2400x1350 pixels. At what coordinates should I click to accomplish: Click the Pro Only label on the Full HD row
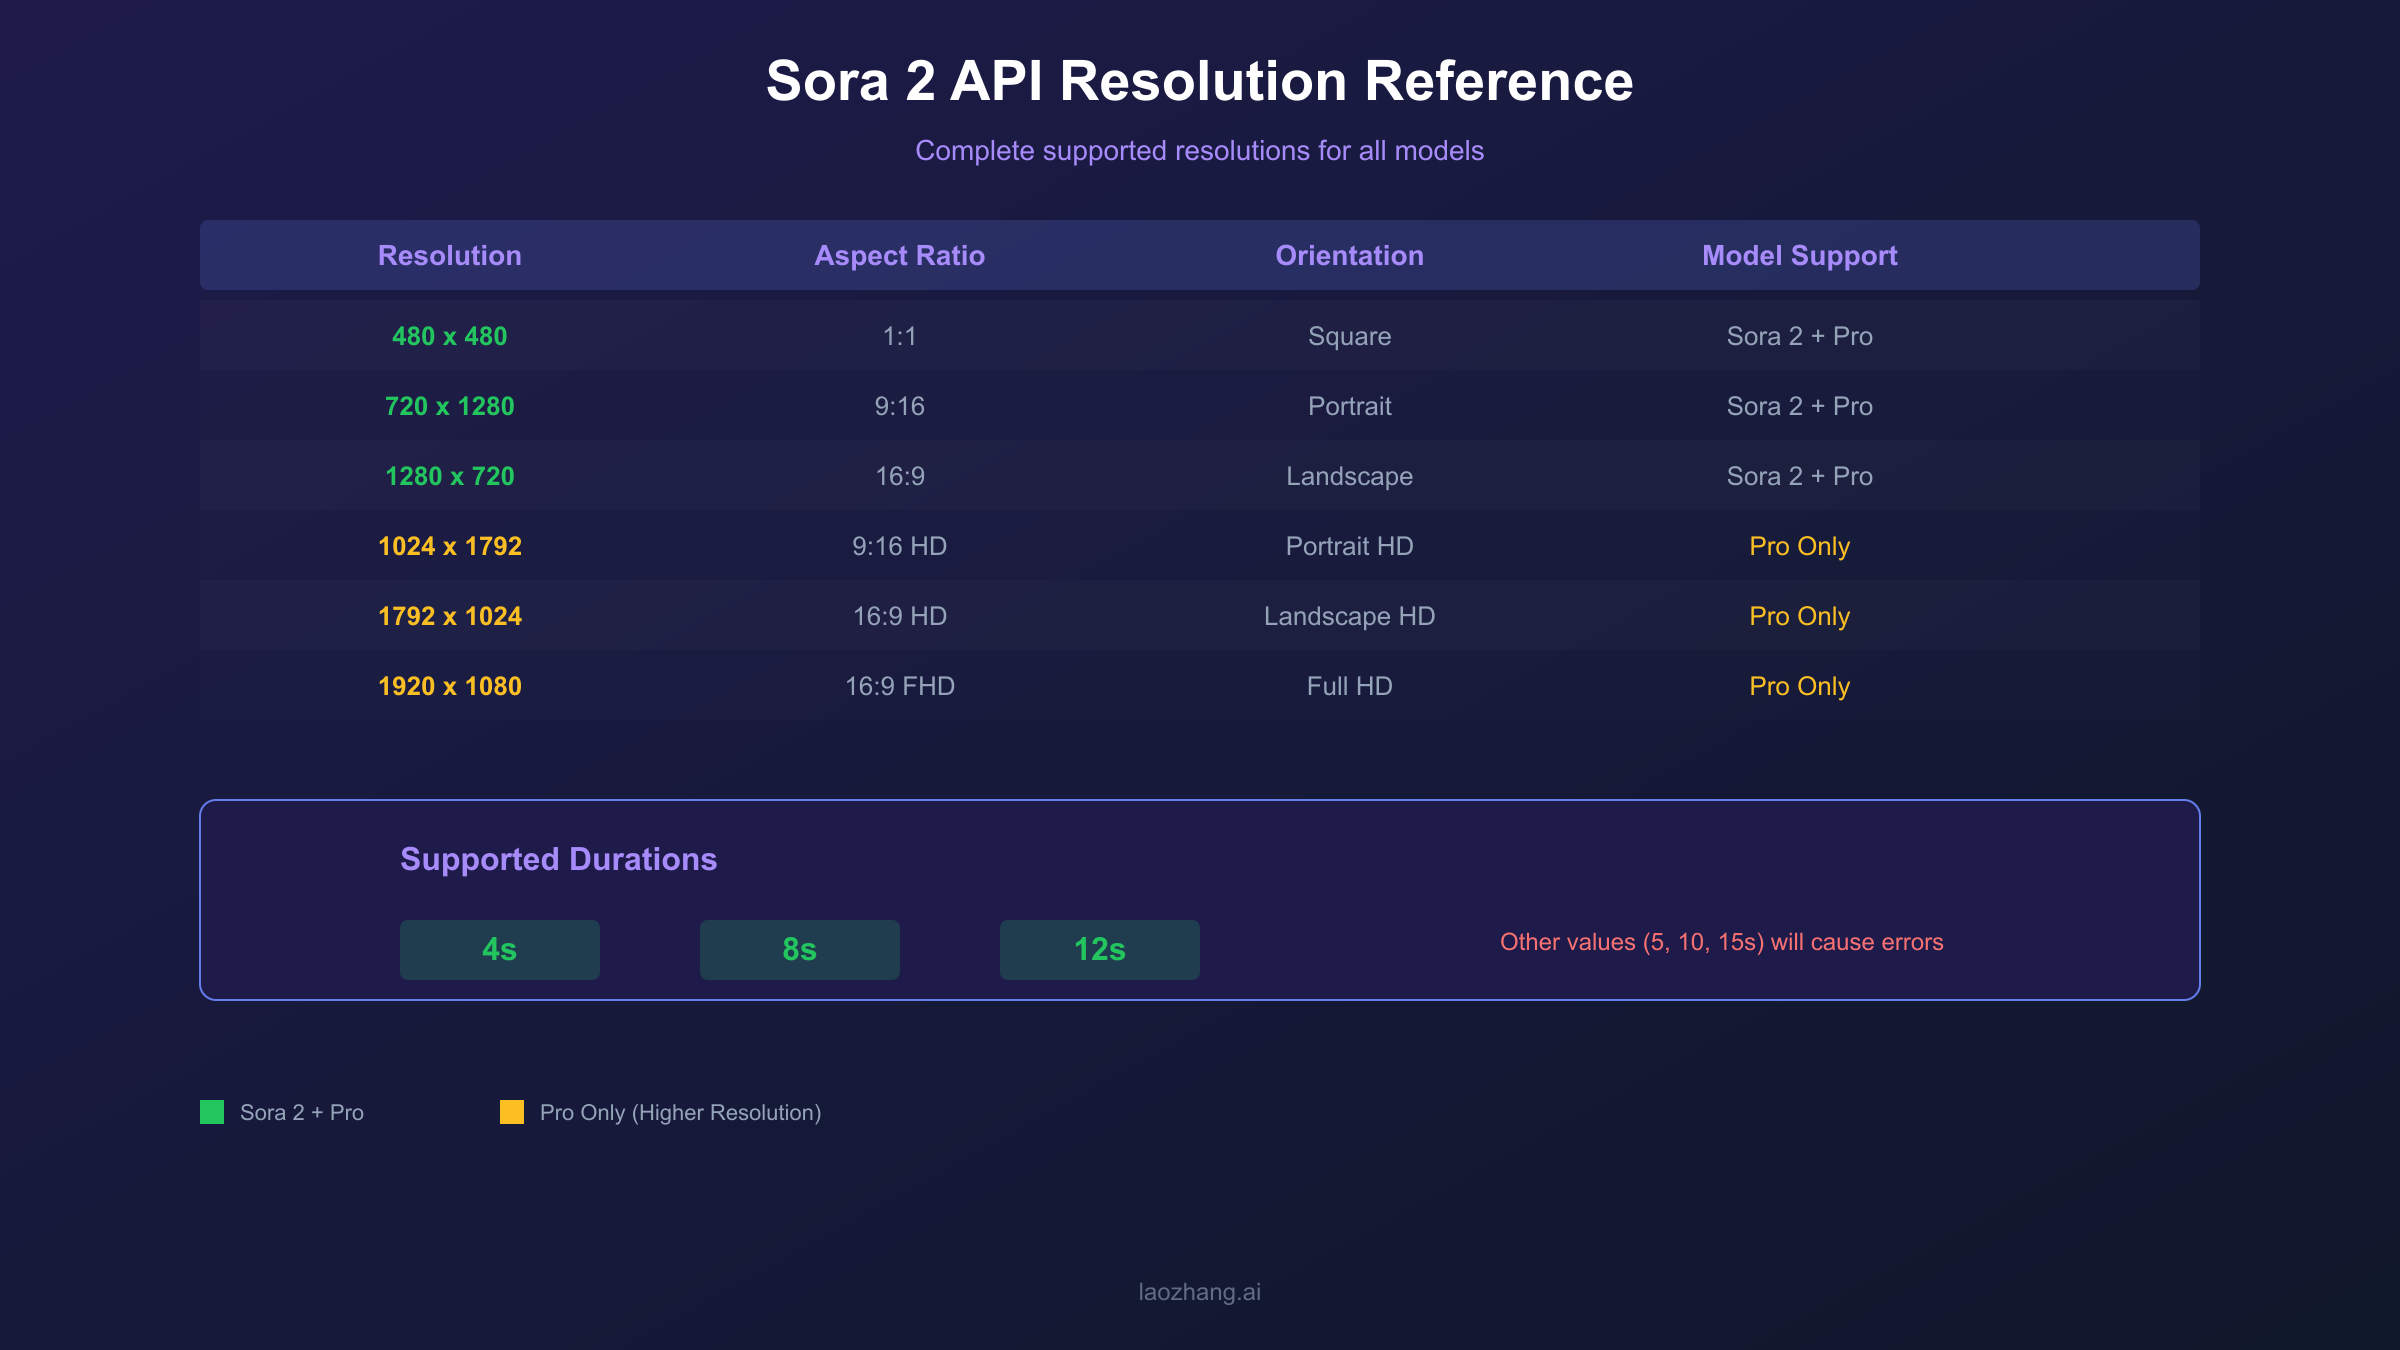click(x=1799, y=686)
